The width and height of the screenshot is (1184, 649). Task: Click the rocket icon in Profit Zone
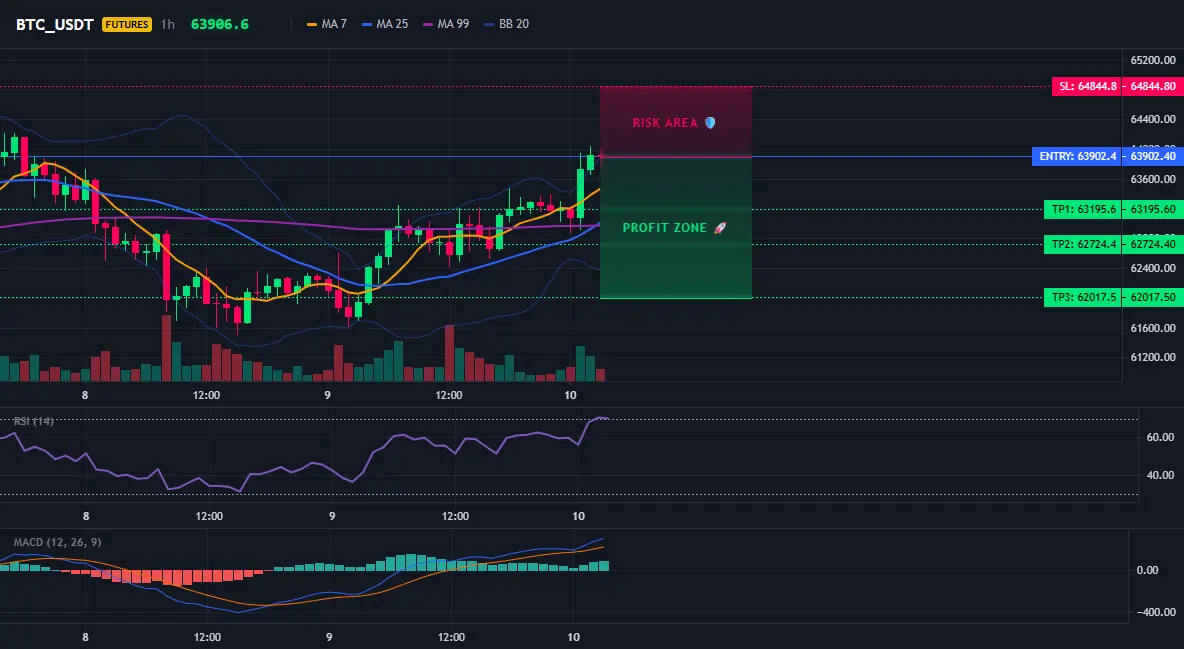pos(720,227)
